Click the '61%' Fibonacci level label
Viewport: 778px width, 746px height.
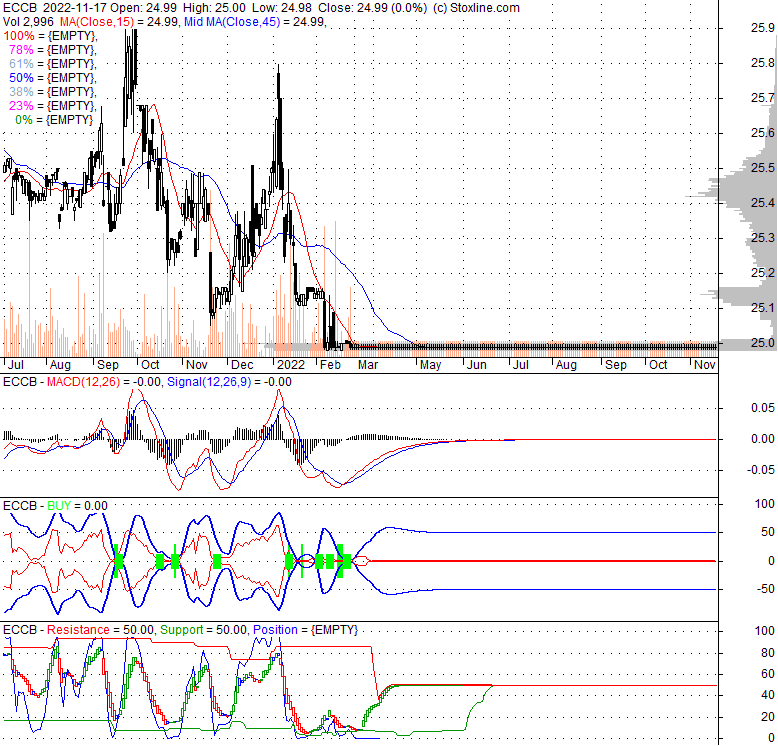click(21, 63)
